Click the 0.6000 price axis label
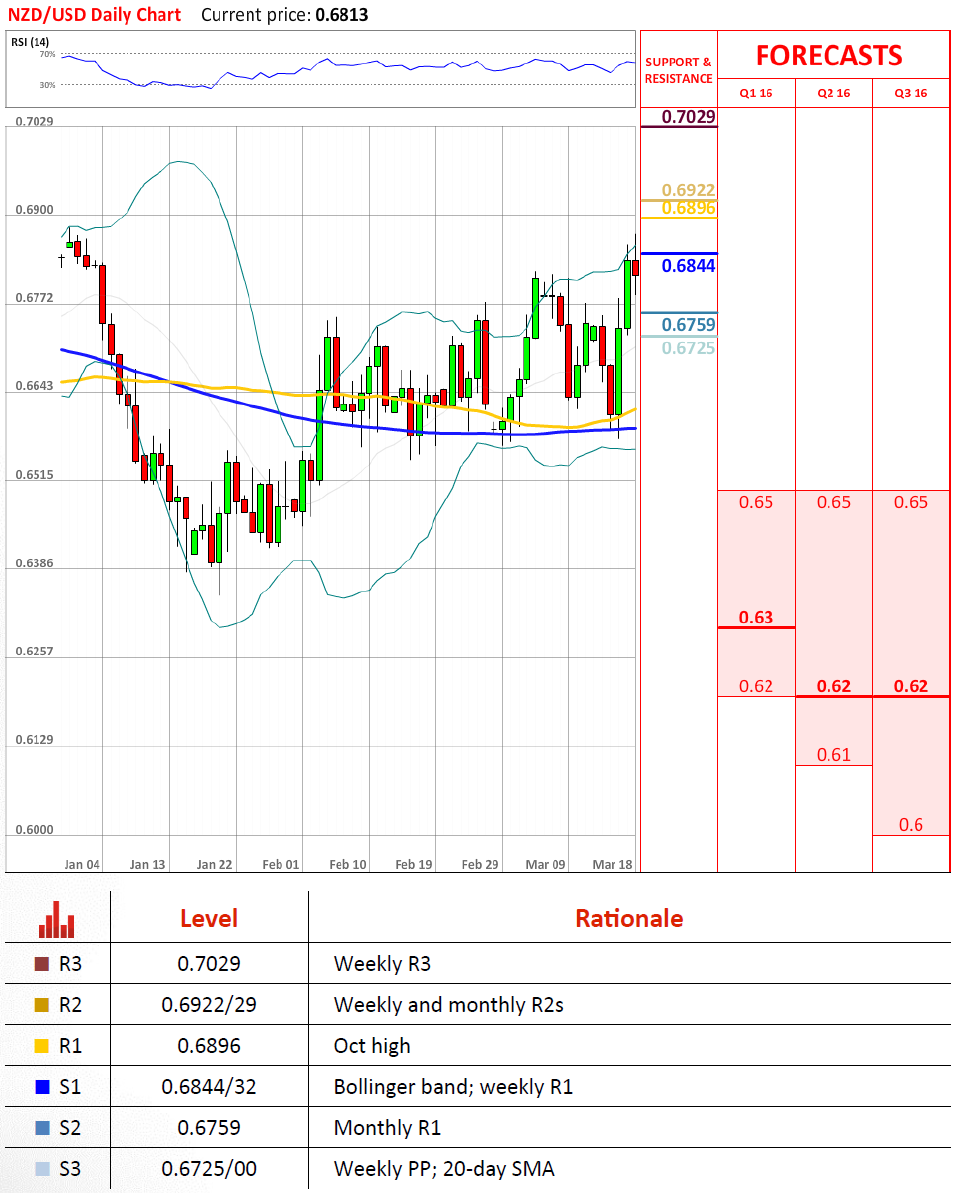This screenshot has width=963, height=1193. [34, 830]
